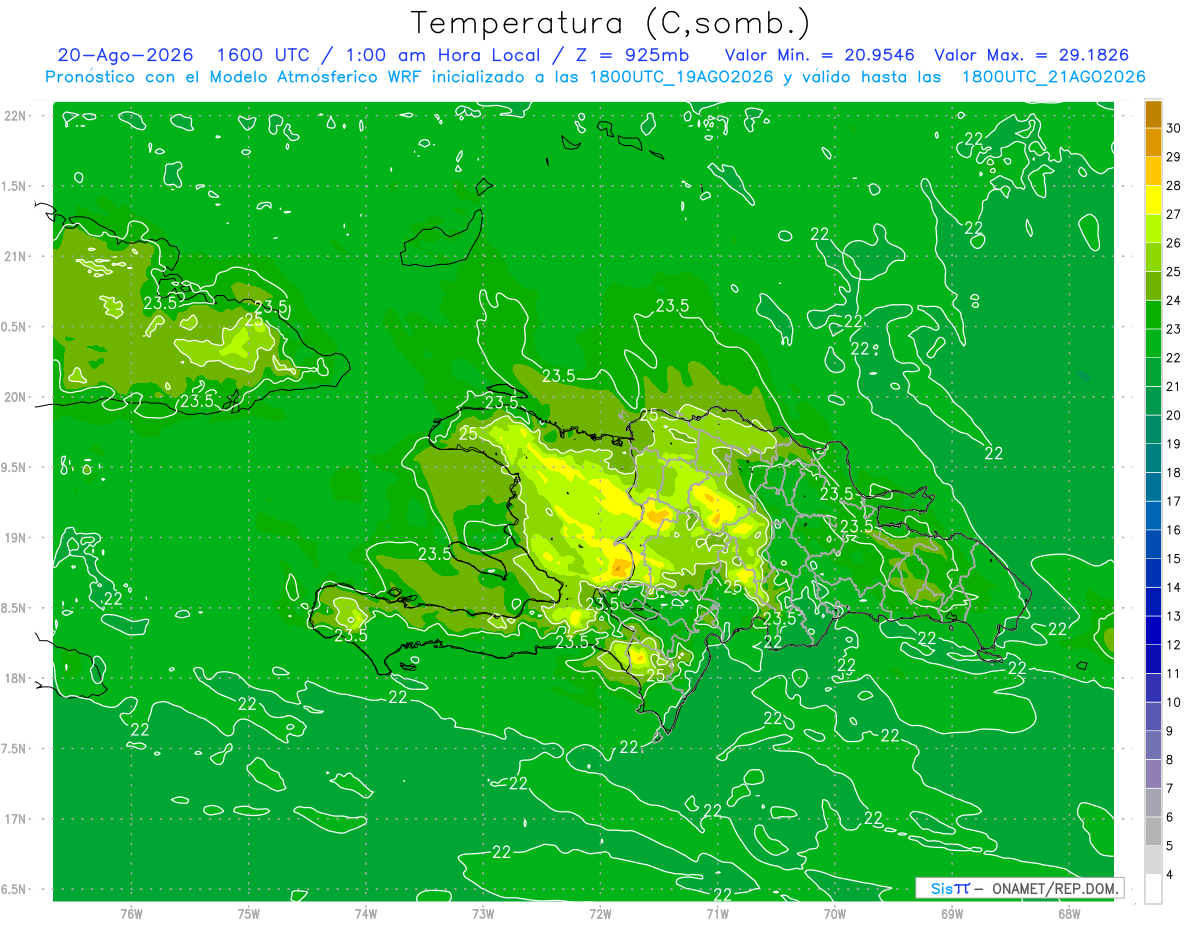The height and width of the screenshot is (927, 1200).
Task: Click the blue legend swatch between 14 and 15
Action: click(x=1153, y=573)
